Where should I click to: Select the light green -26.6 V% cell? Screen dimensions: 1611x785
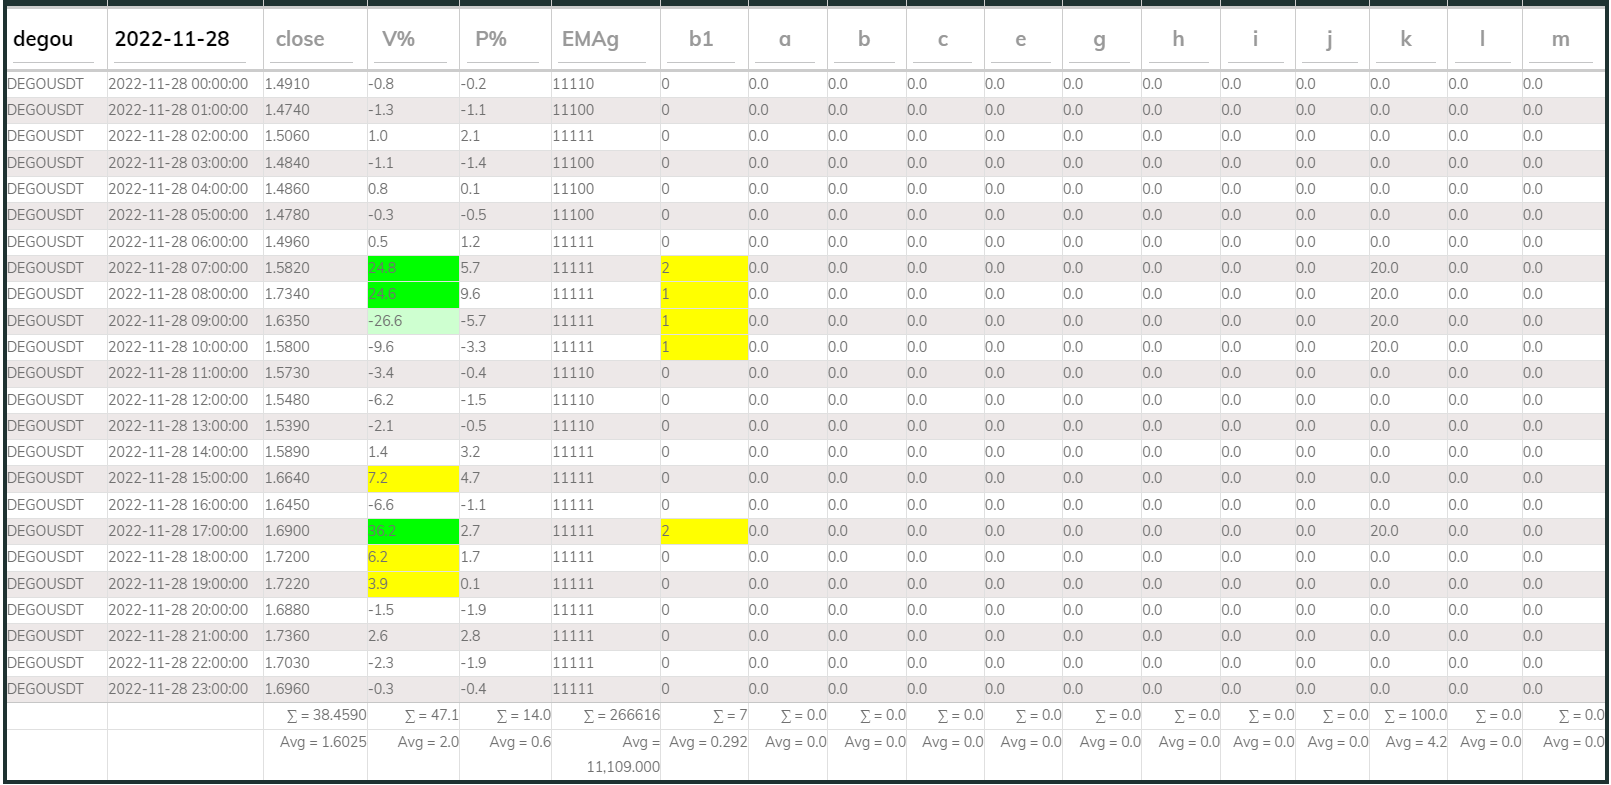(x=412, y=321)
